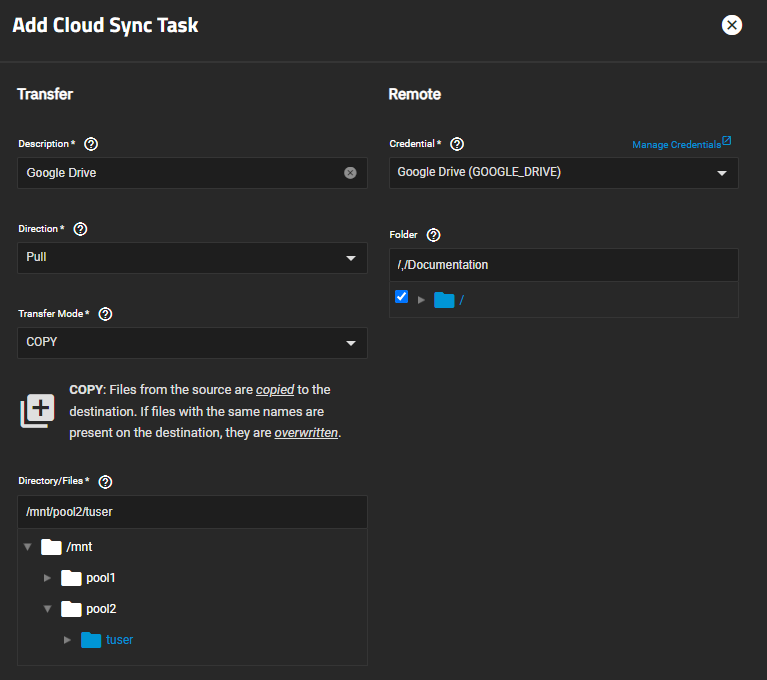Image resolution: width=767 pixels, height=680 pixels.
Task: Clear the Description field with X icon
Action: pos(350,173)
